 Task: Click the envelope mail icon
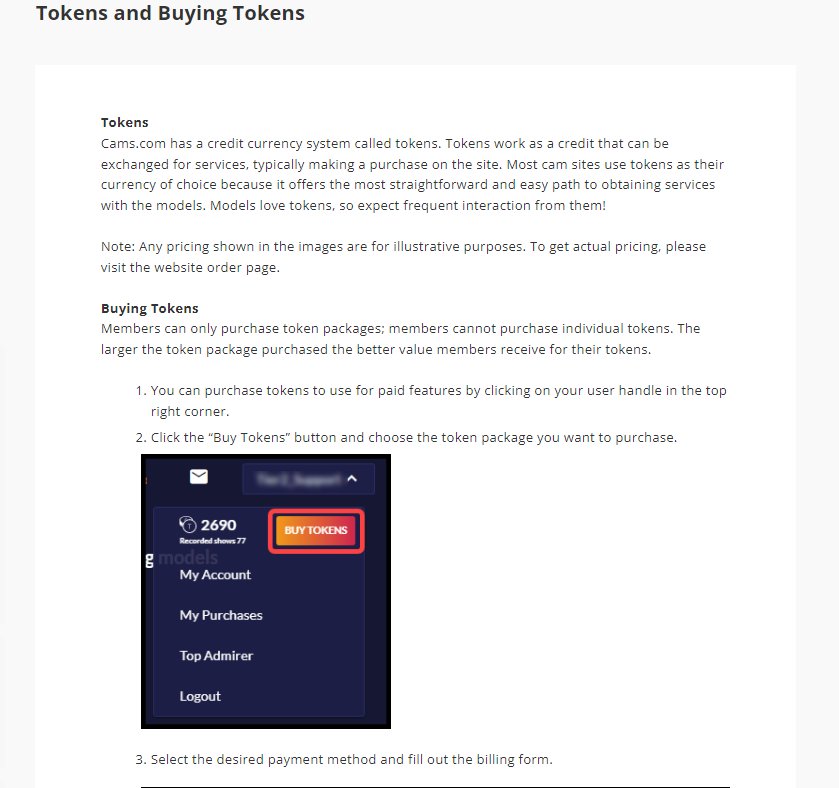(199, 476)
